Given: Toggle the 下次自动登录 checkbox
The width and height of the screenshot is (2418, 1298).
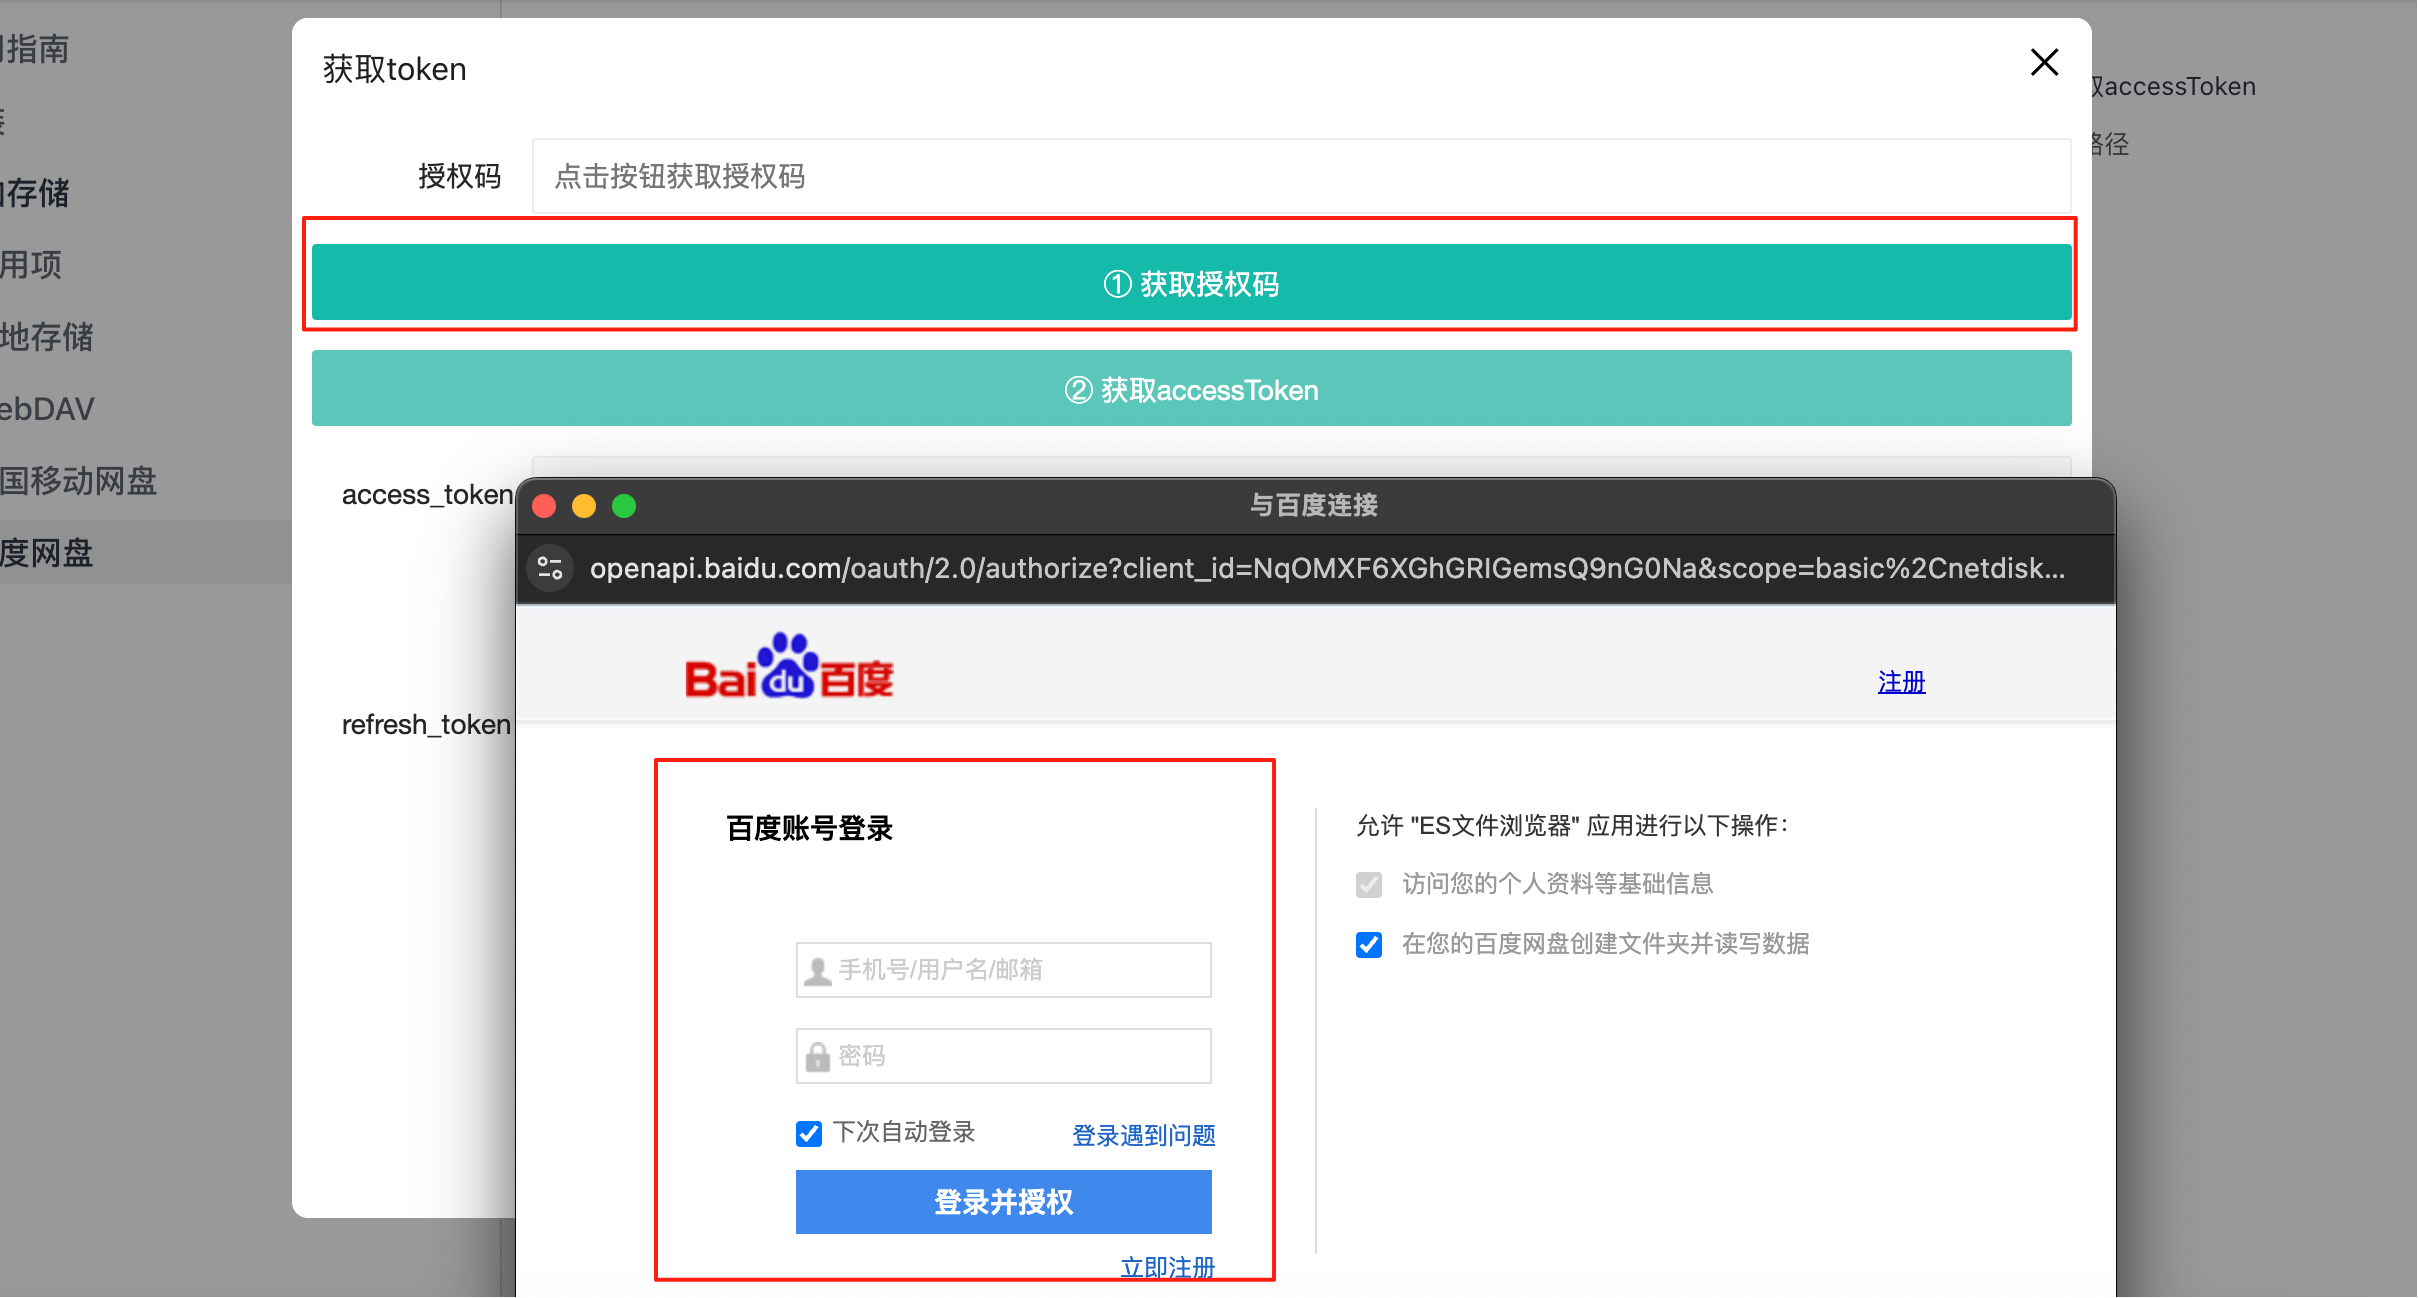Looking at the screenshot, I should 809,1133.
